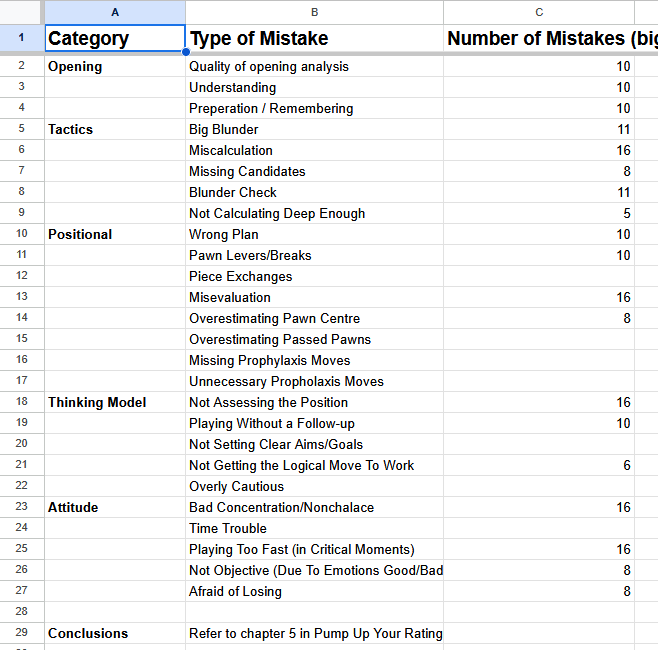Select the Overly Cautious cell
Viewport: 658px width, 650px height.
tap(314, 486)
